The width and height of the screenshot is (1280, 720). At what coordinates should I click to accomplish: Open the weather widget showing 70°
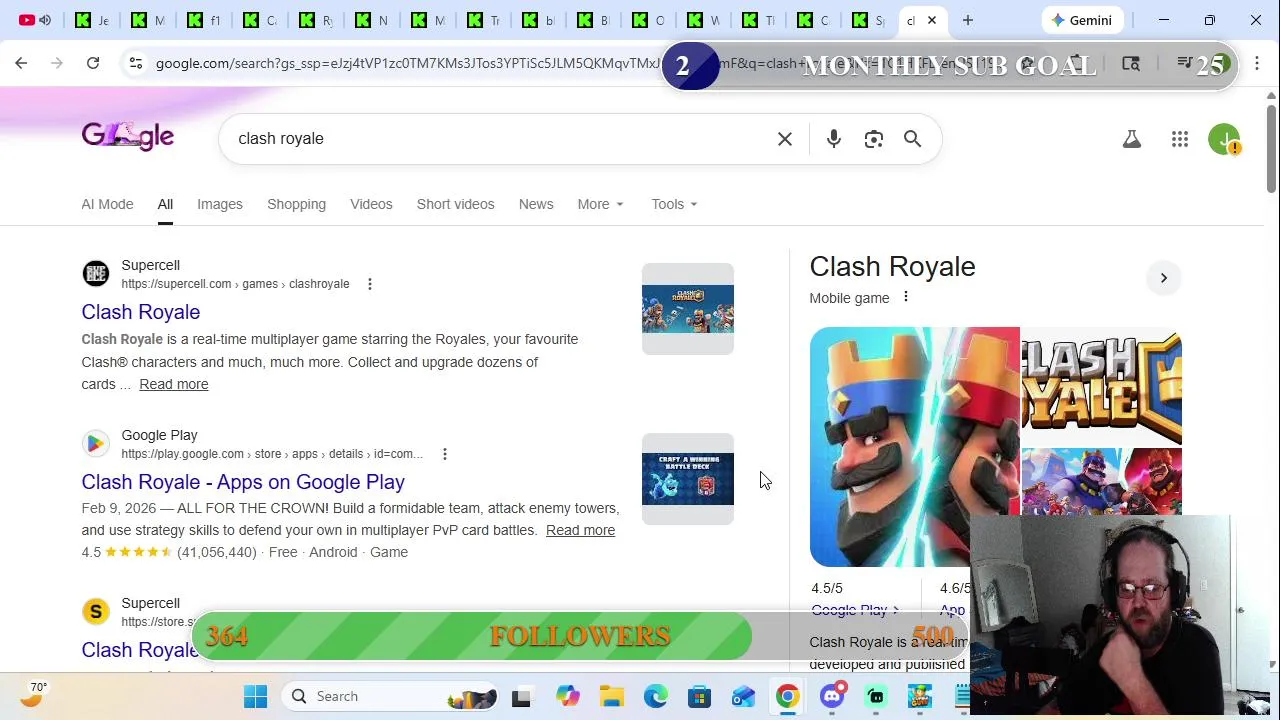click(34, 694)
